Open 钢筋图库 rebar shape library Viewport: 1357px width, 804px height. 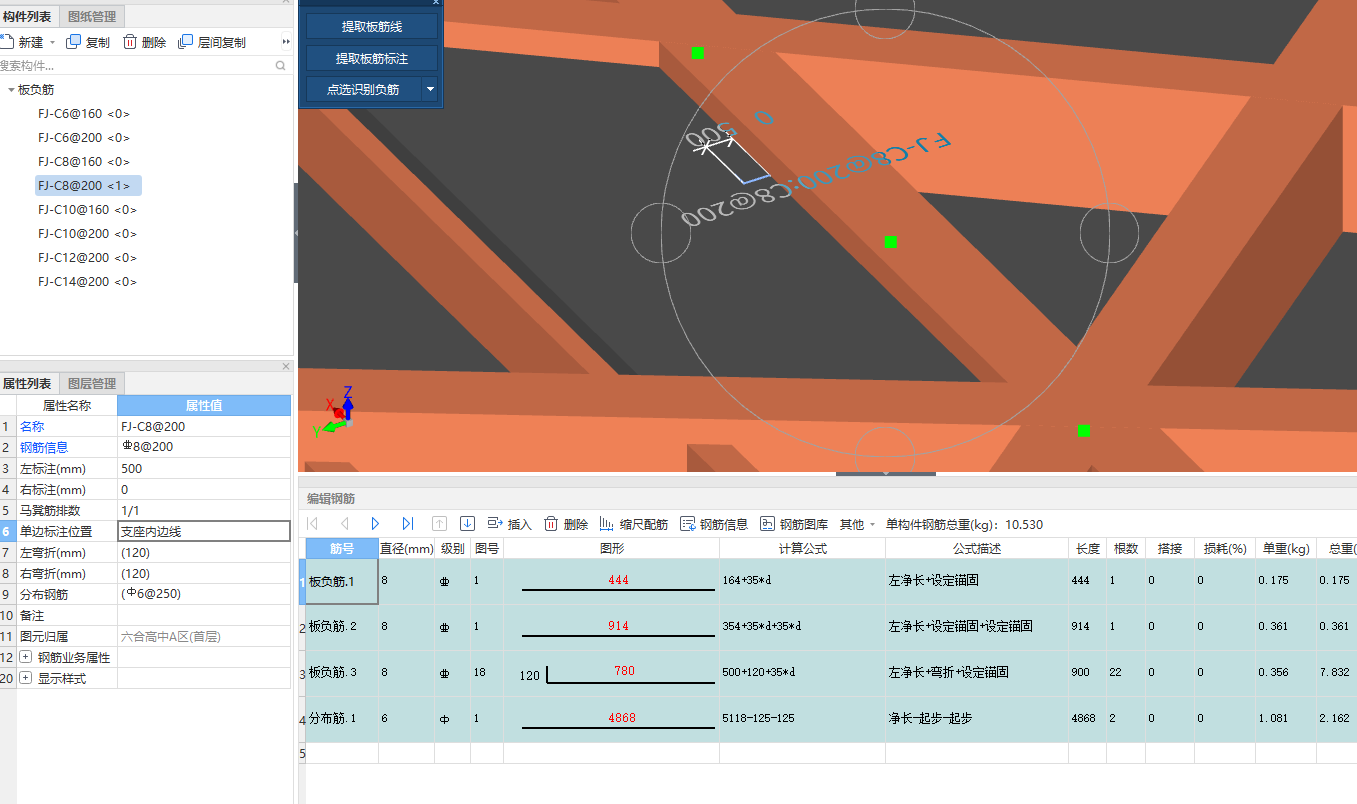click(x=794, y=524)
